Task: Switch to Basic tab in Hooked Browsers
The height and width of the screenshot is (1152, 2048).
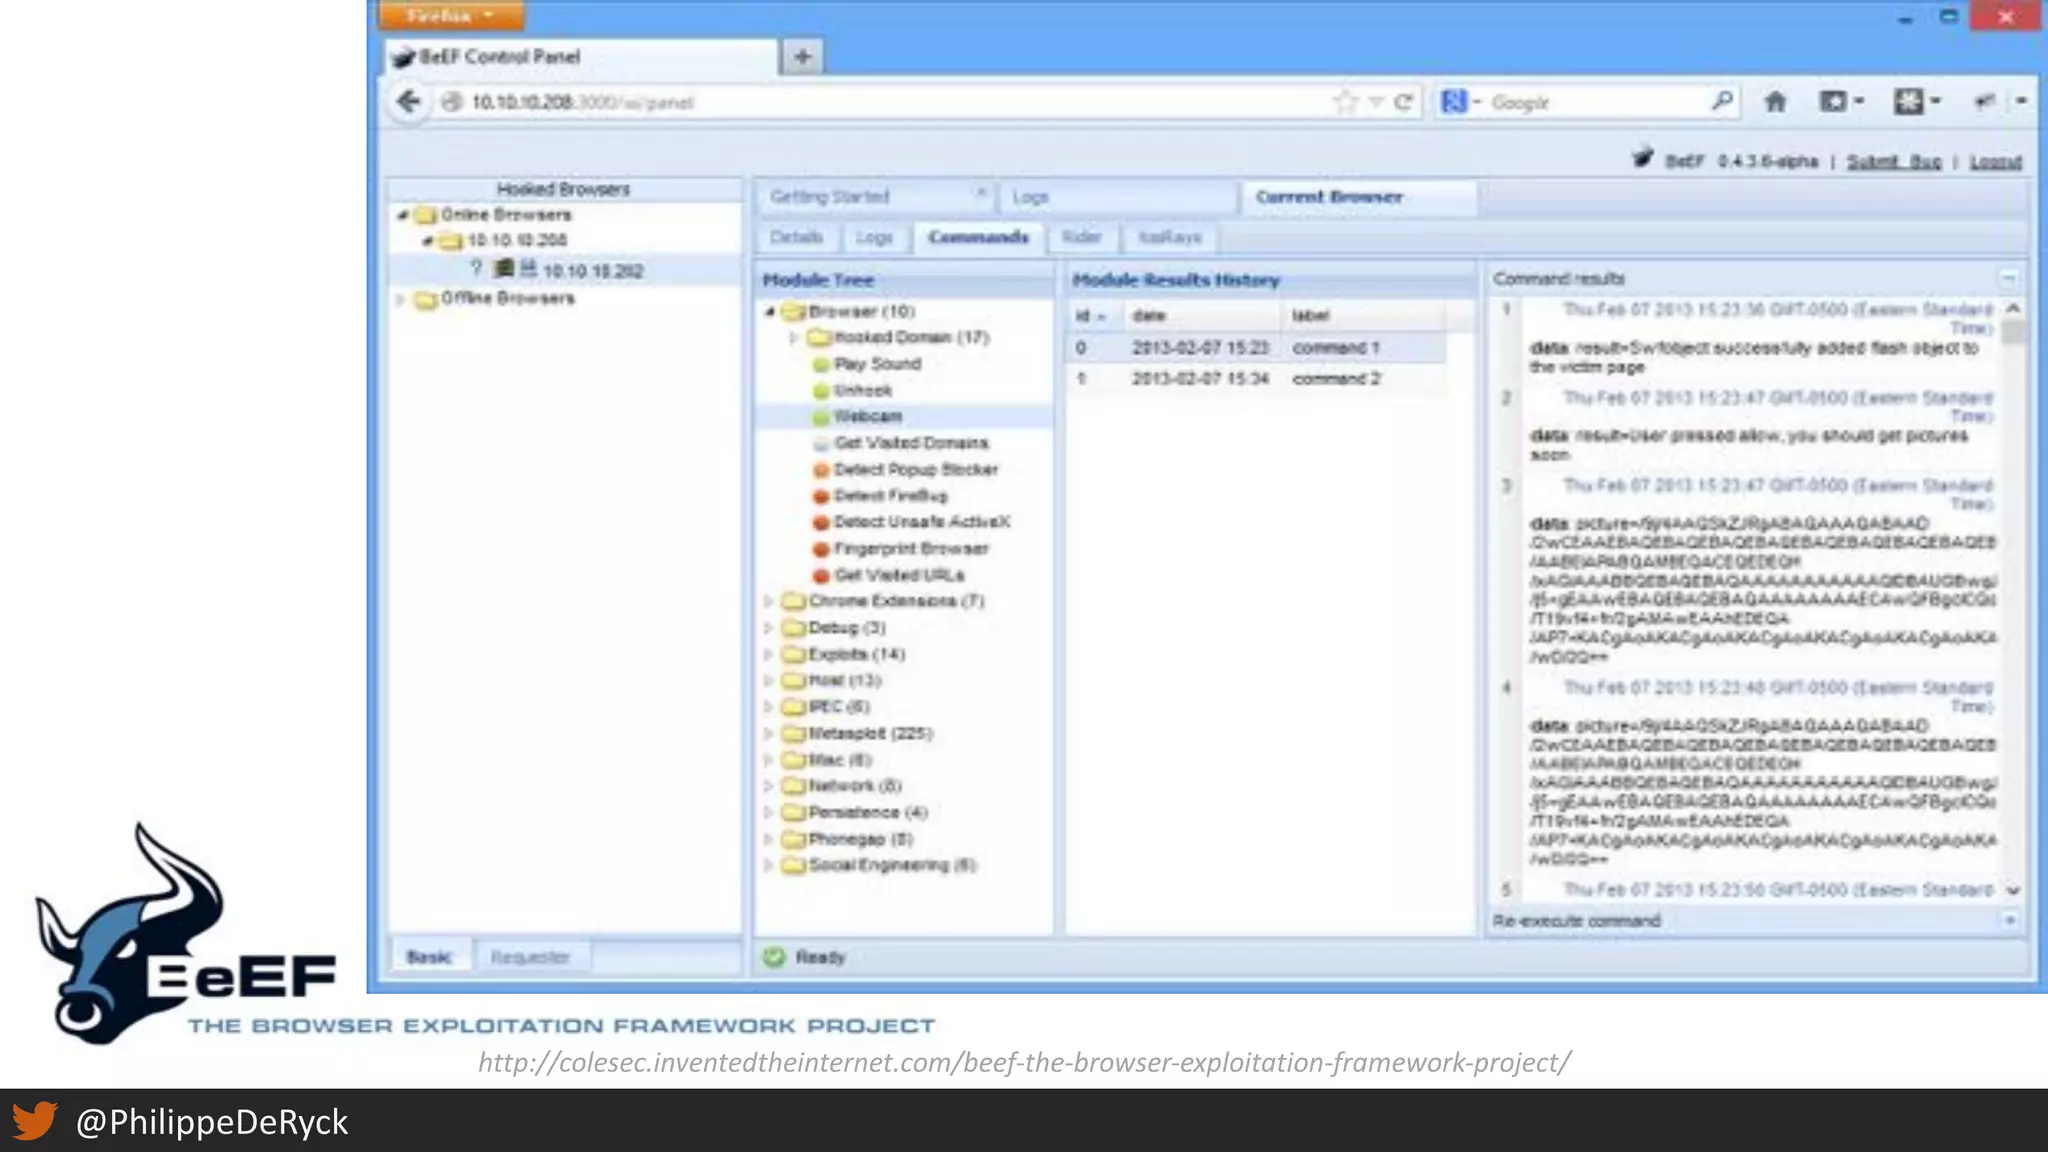Action: (x=429, y=957)
